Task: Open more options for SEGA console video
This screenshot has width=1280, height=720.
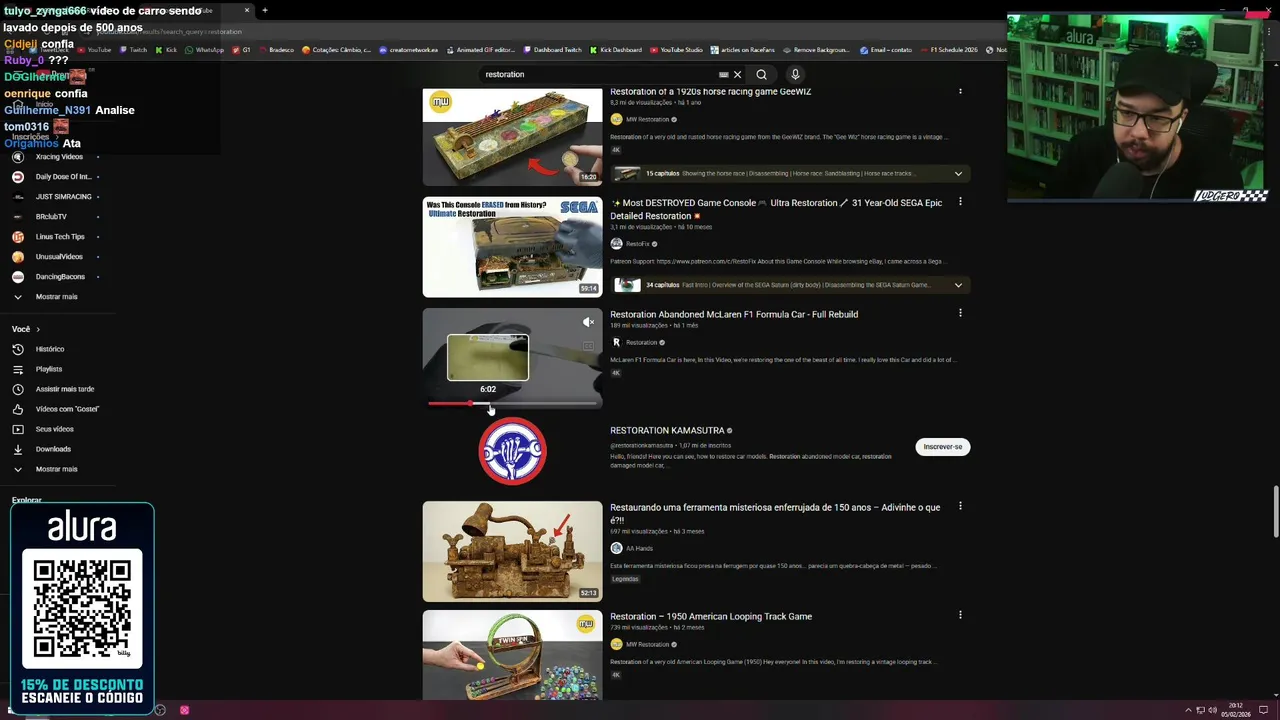Action: [x=960, y=202]
